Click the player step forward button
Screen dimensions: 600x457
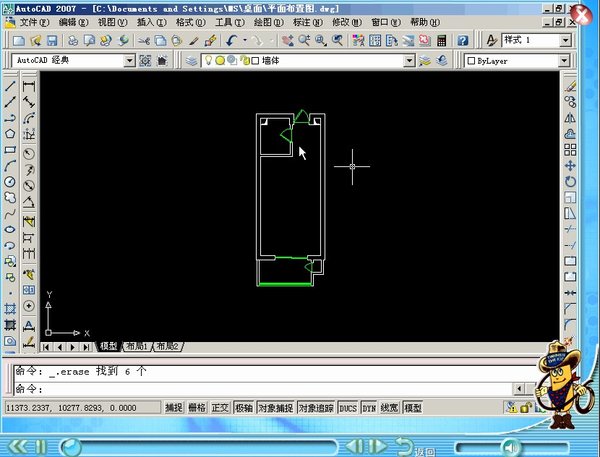click(378, 446)
